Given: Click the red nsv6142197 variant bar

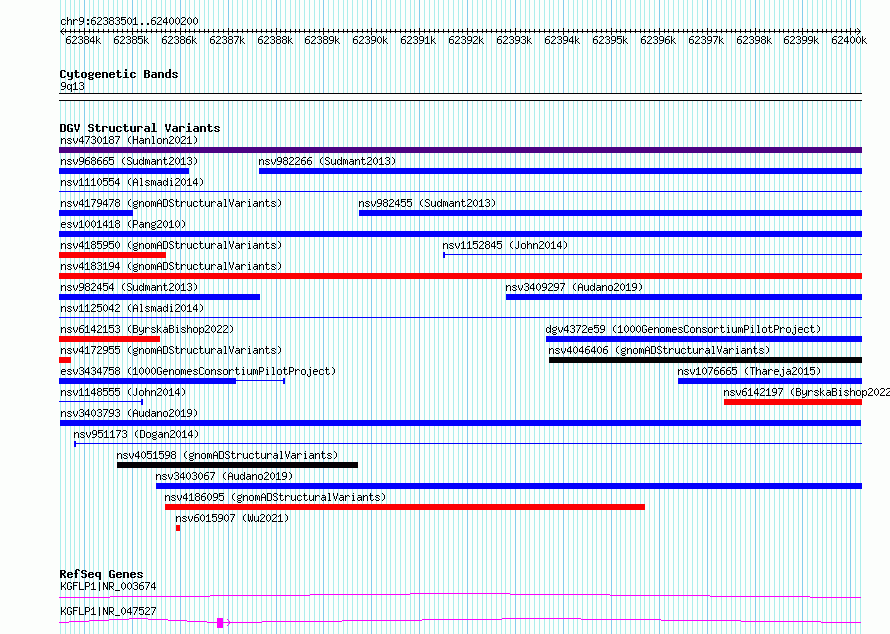Looking at the screenshot, I should [x=793, y=402].
